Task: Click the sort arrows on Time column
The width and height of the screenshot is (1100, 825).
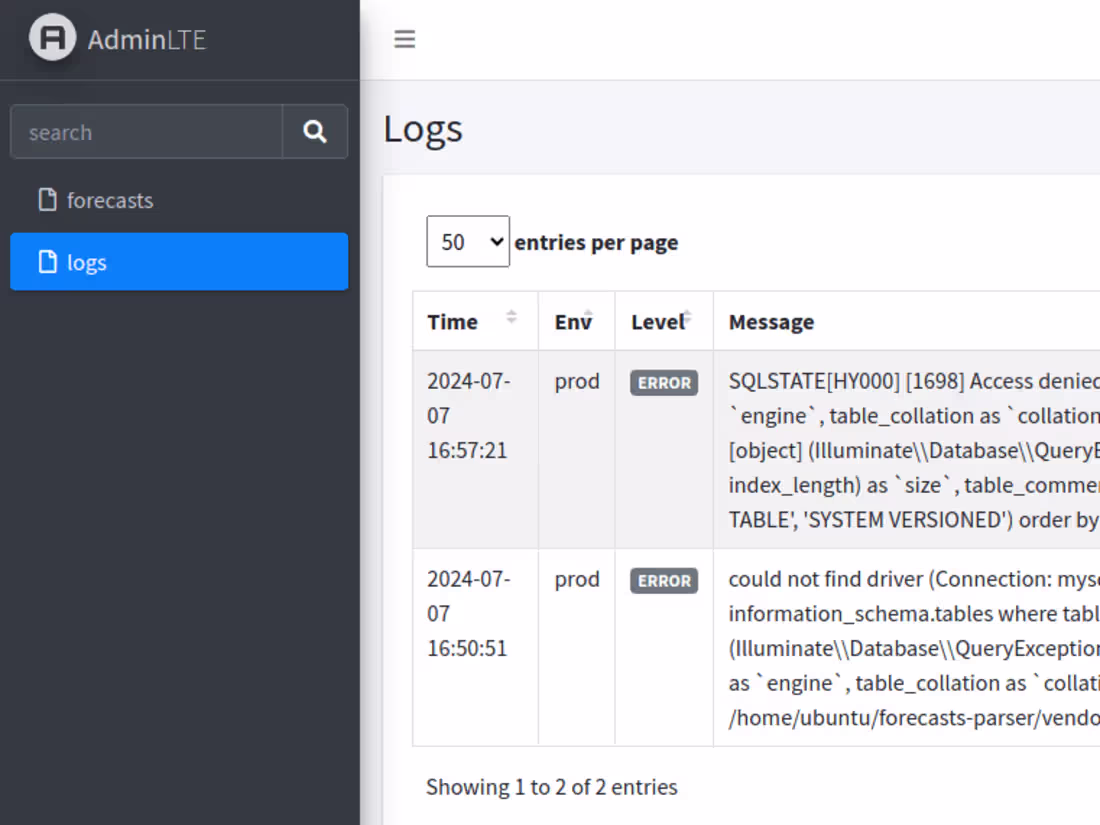Action: [510, 318]
